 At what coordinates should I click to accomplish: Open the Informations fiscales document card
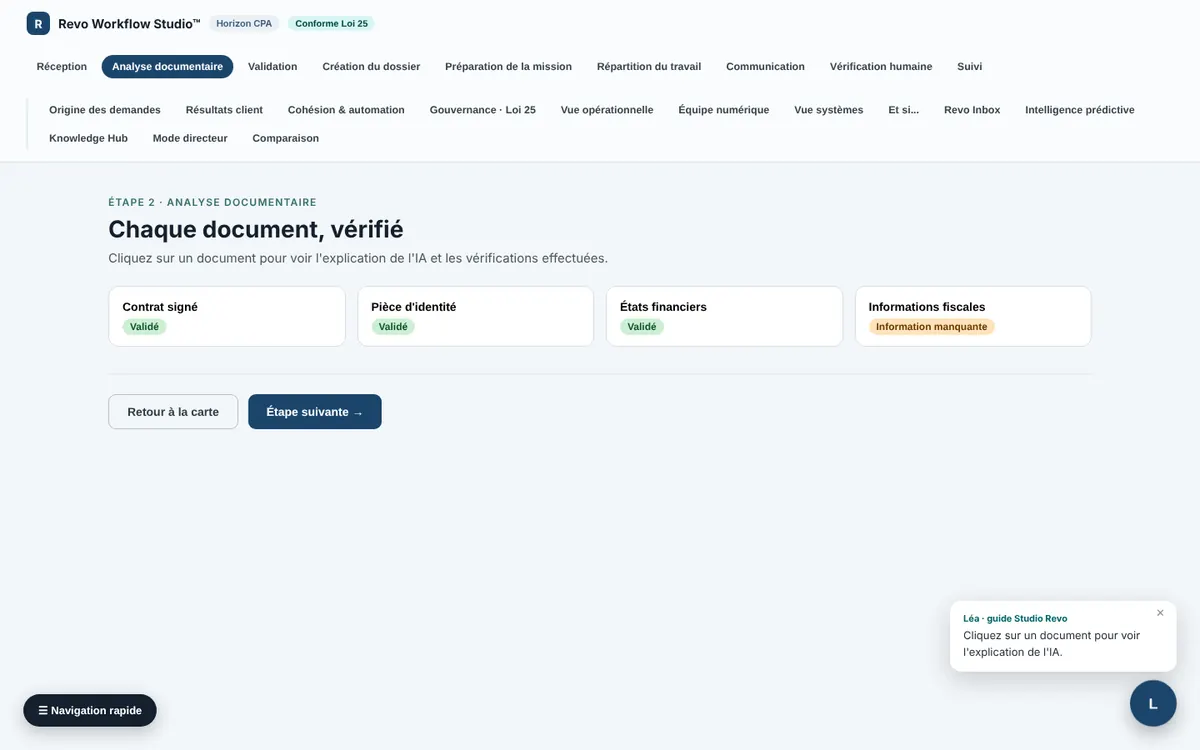click(x=973, y=316)
